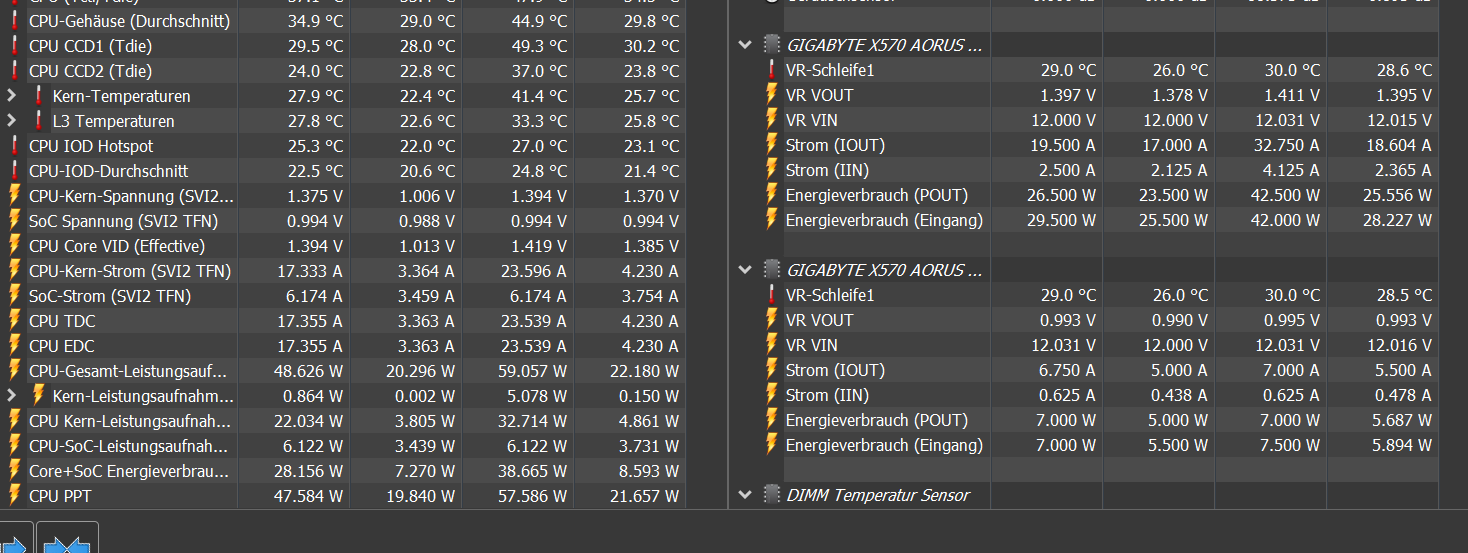Click chip icon of GIGABYTE group with 0.993 V VOUT
1468x553 pixels.
[771, 270]
